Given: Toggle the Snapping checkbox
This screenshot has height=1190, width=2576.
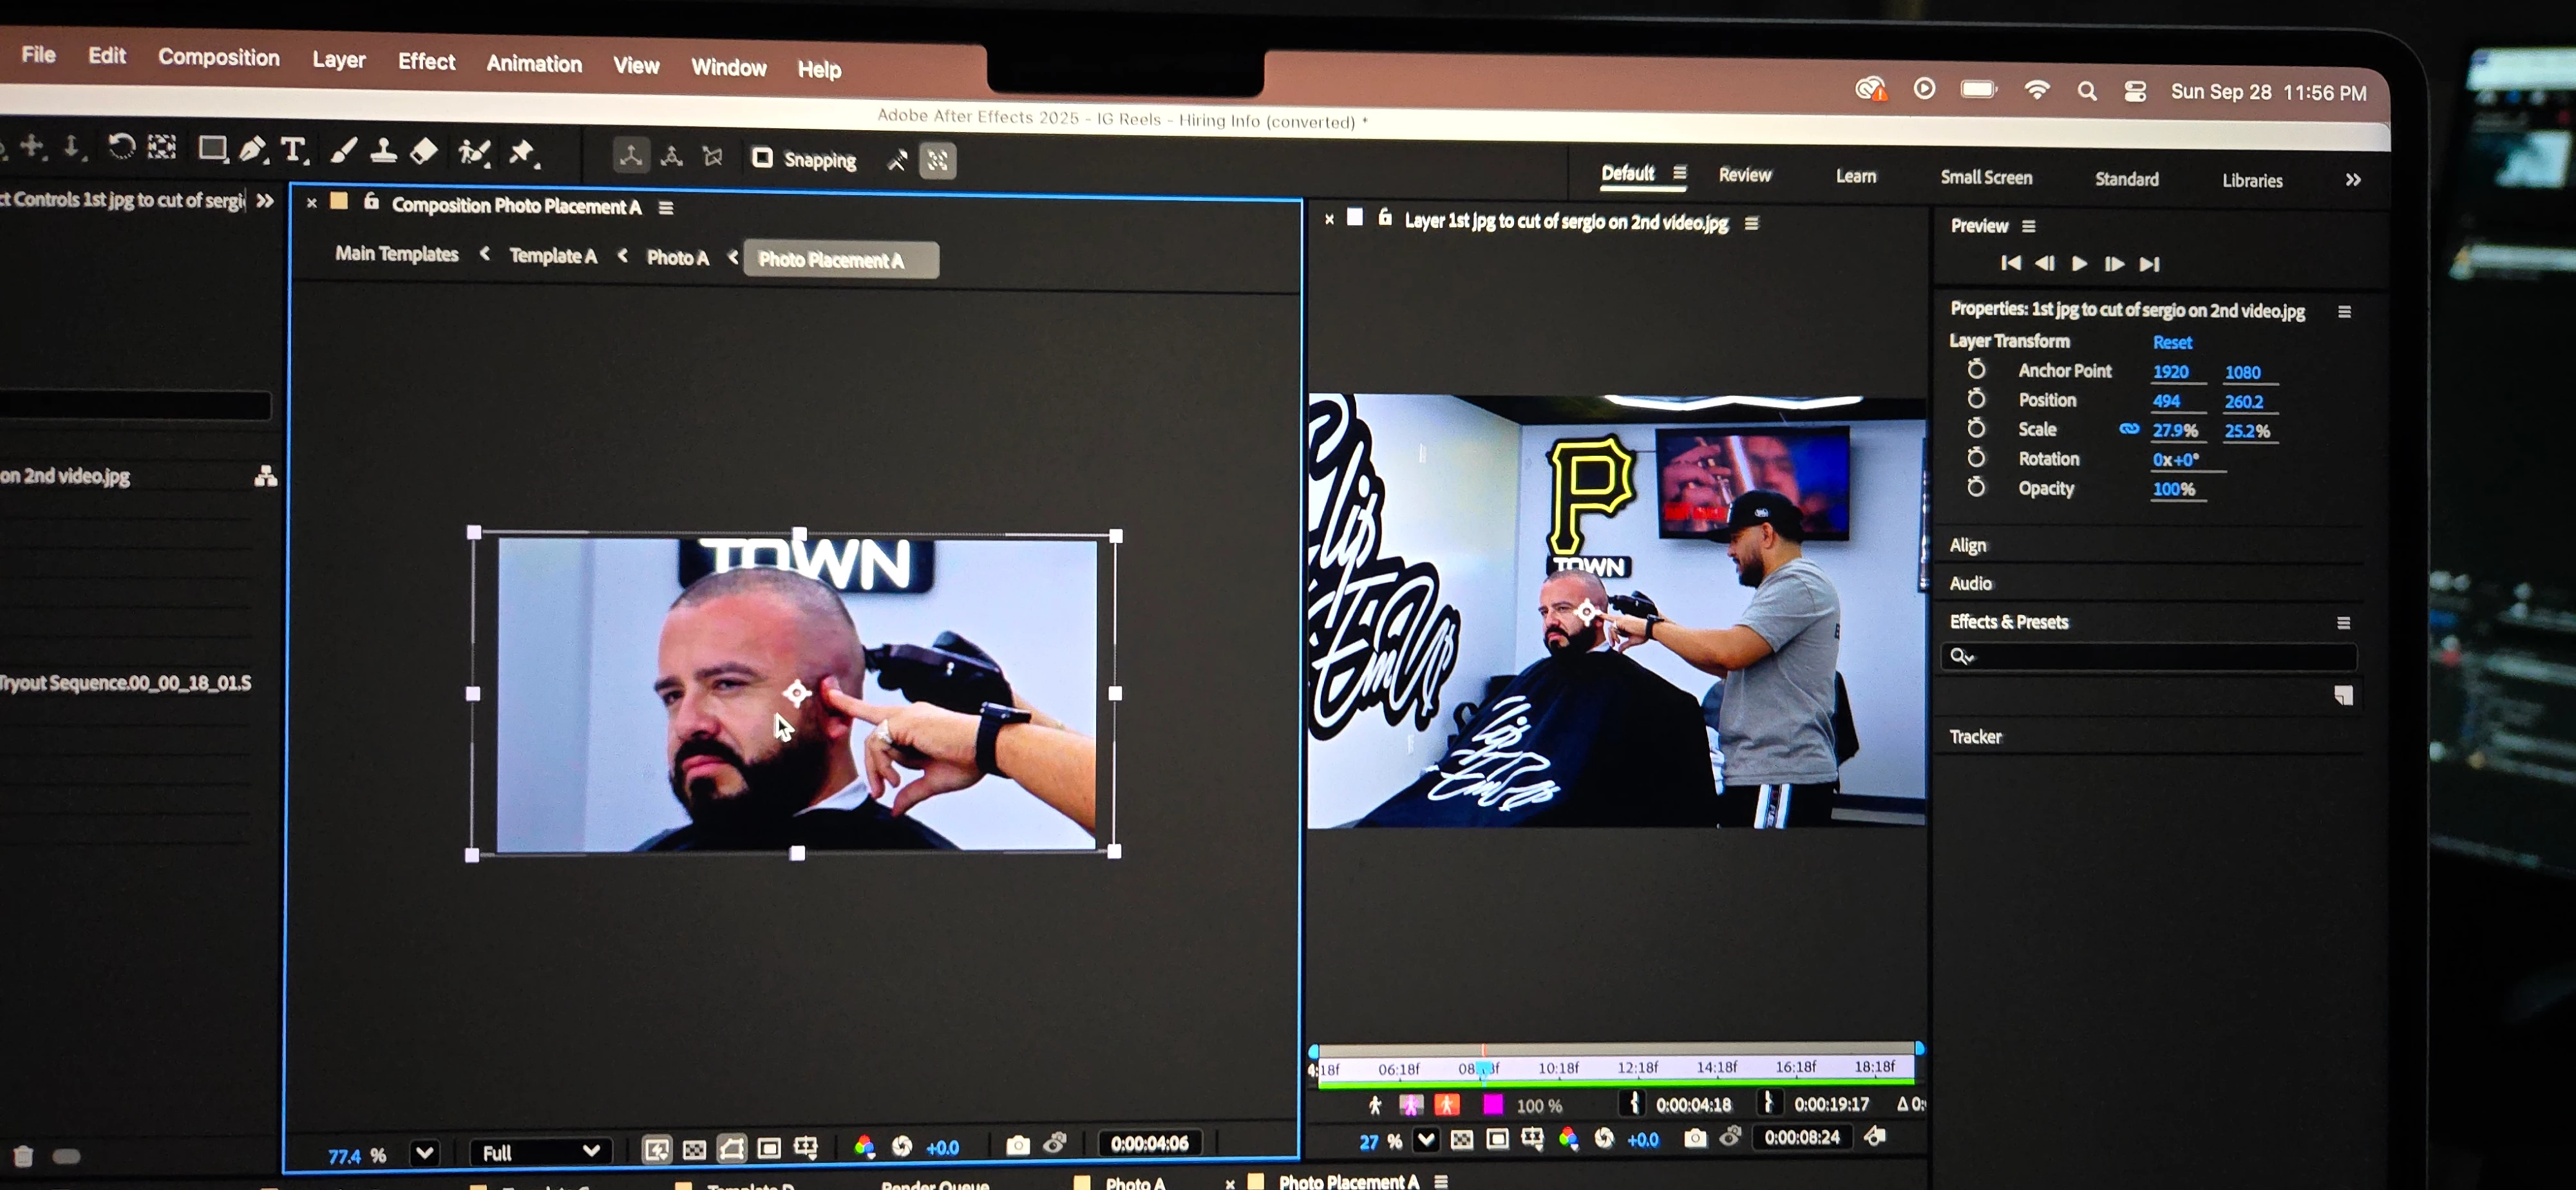Looking at the screenshot, I should click(x=762, y=158).
